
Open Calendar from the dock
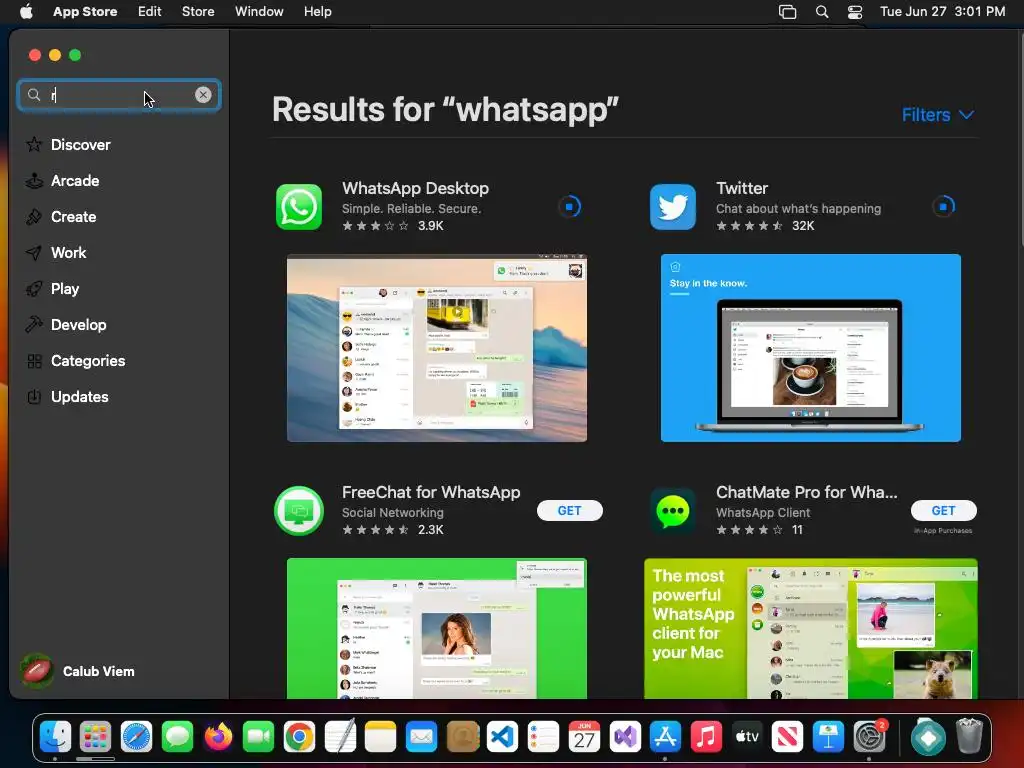[x=584, y=737]
